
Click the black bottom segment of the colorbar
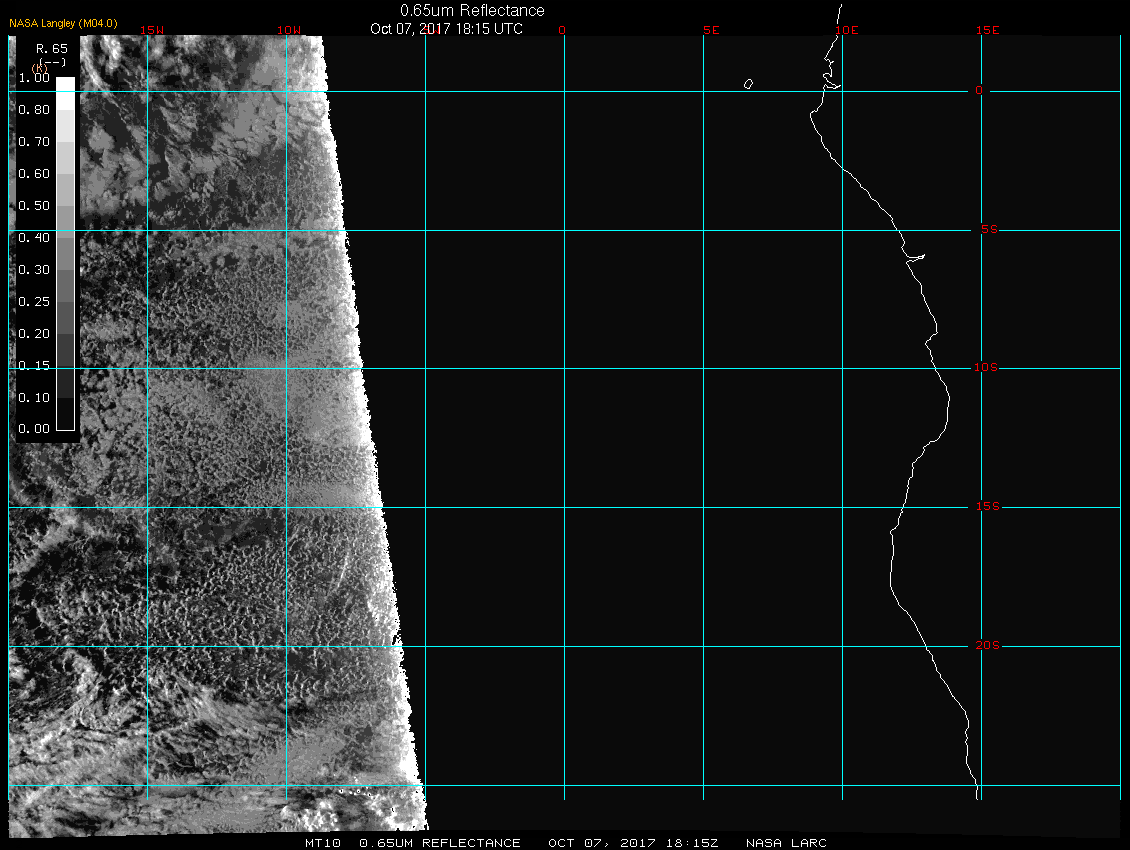click(66, 414)
